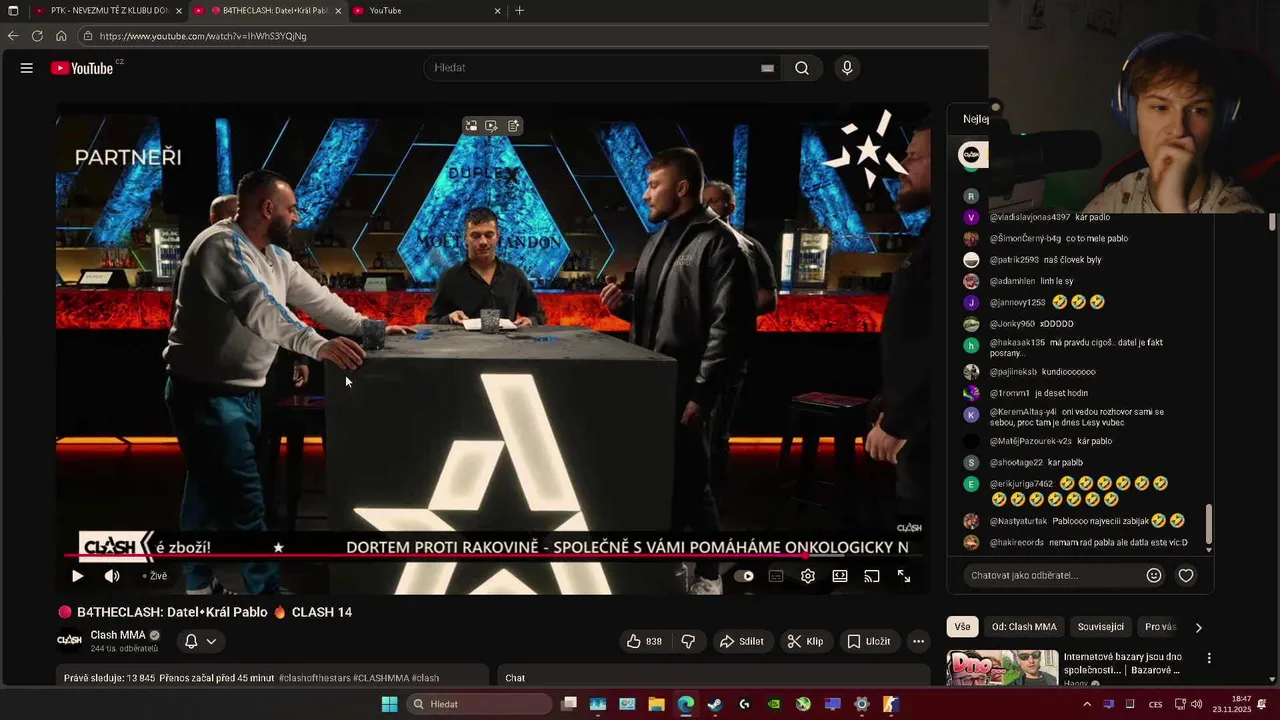
Task: Open the player settings gear
Action: coord(808,576)
